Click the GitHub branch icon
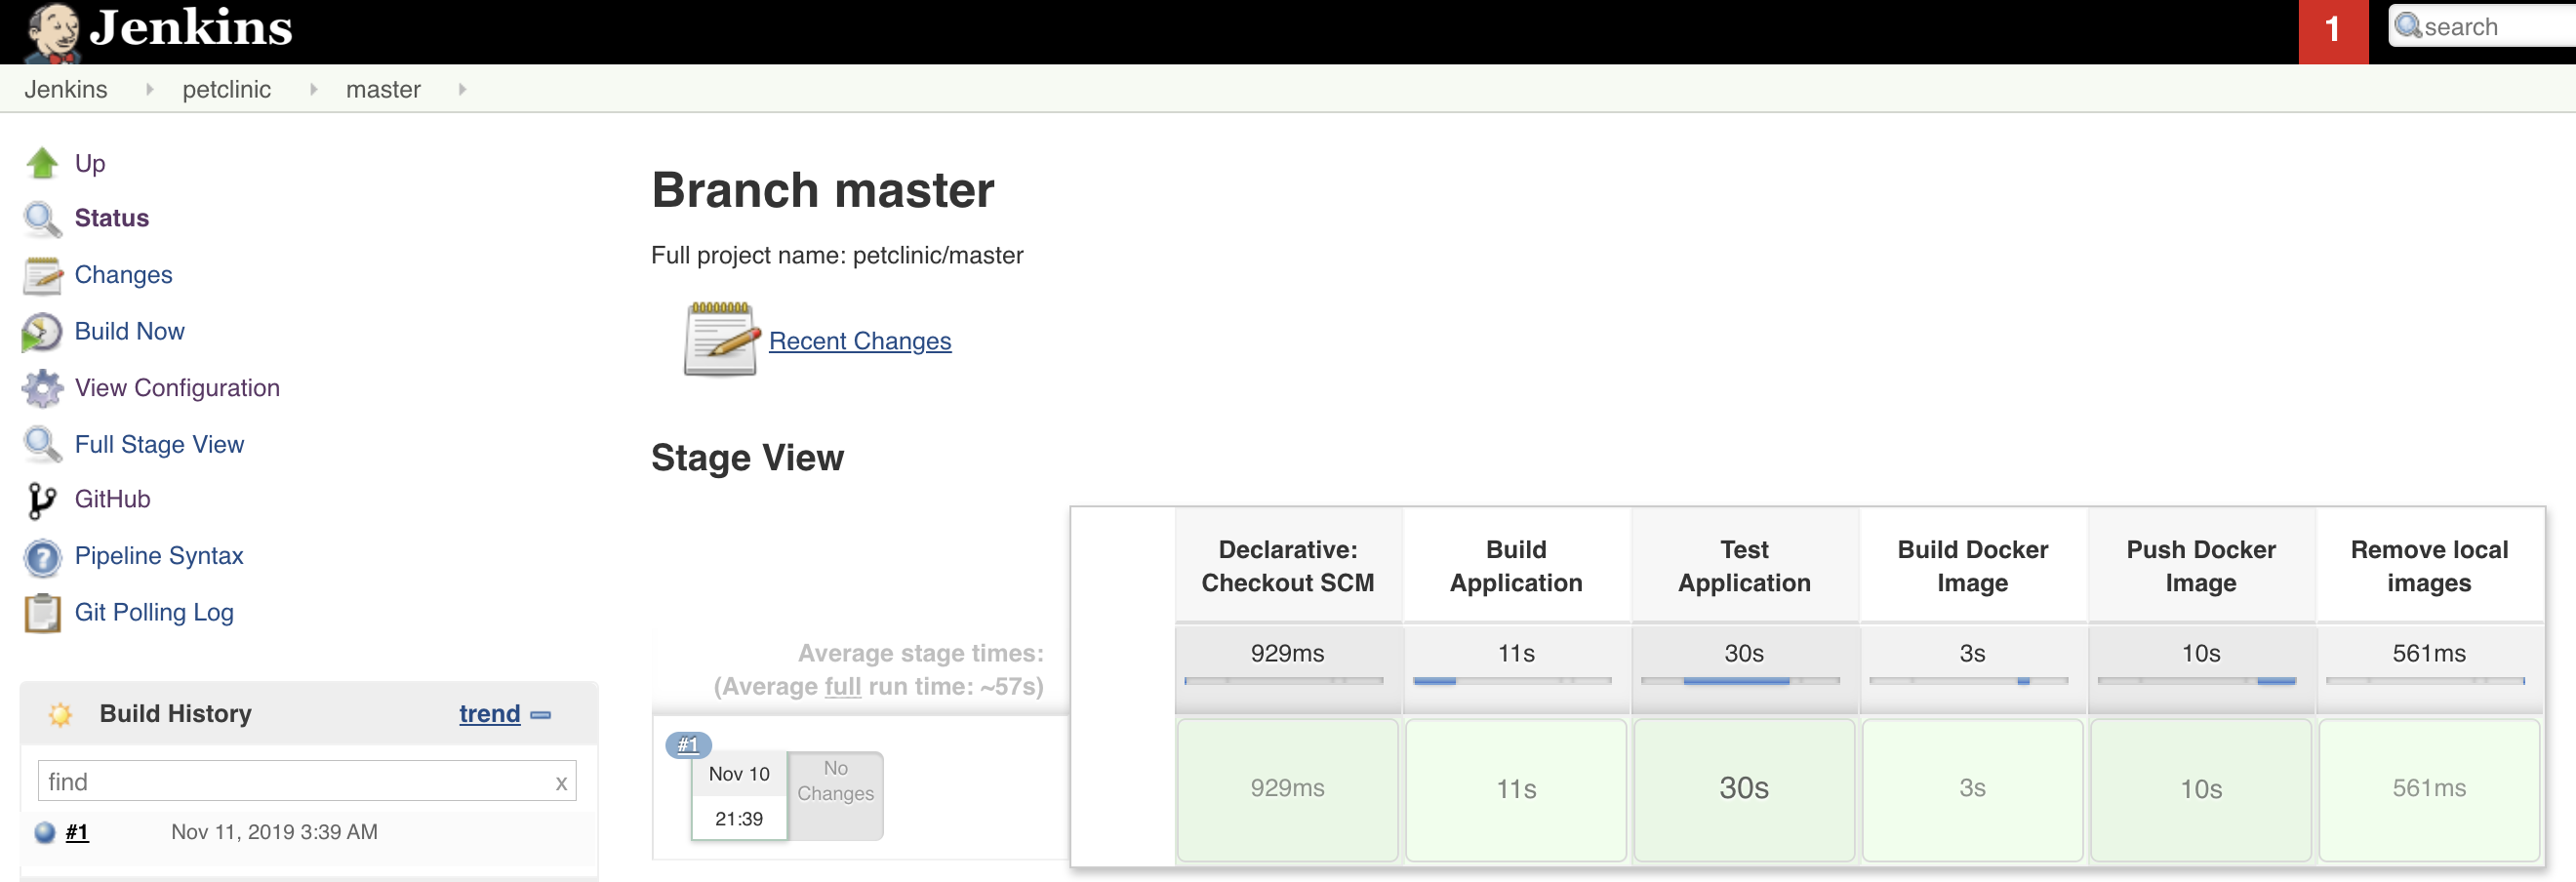The image size is (2576, 882). tap(42, 500)
